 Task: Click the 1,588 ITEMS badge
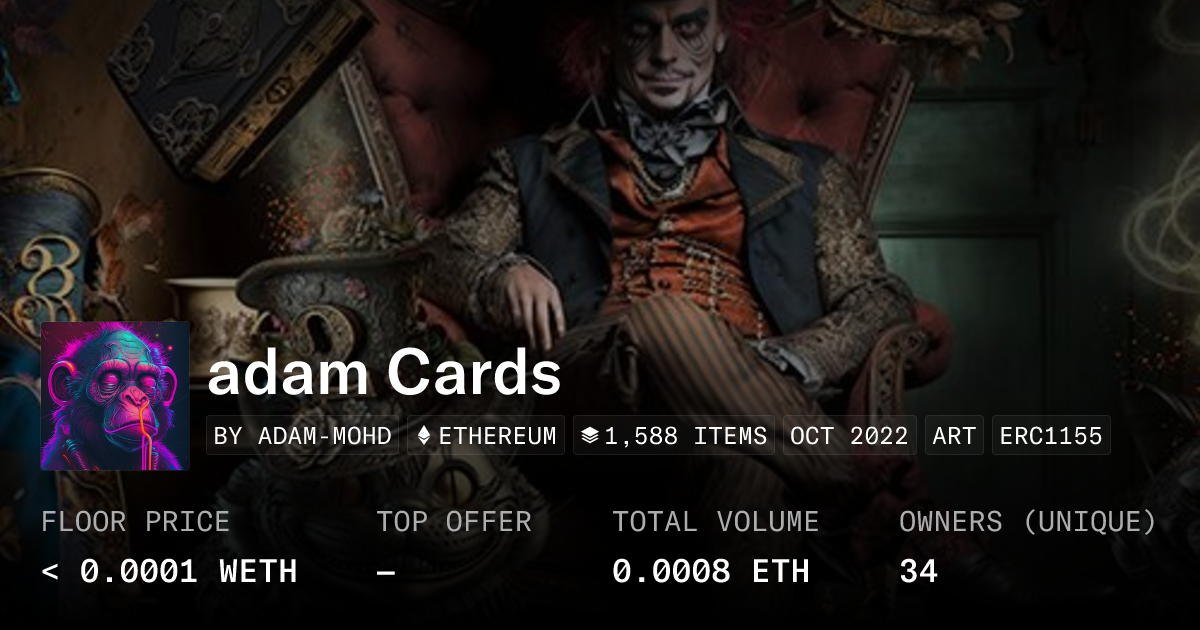click(674, 436)
